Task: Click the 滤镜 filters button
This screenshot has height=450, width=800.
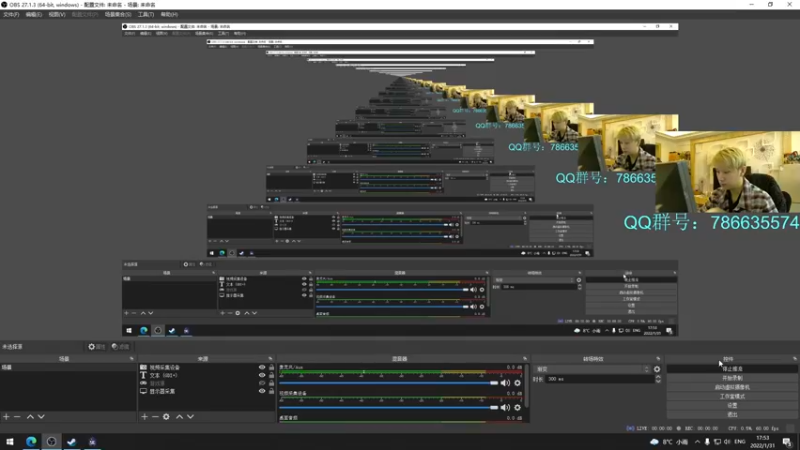Action: (120, 347)
